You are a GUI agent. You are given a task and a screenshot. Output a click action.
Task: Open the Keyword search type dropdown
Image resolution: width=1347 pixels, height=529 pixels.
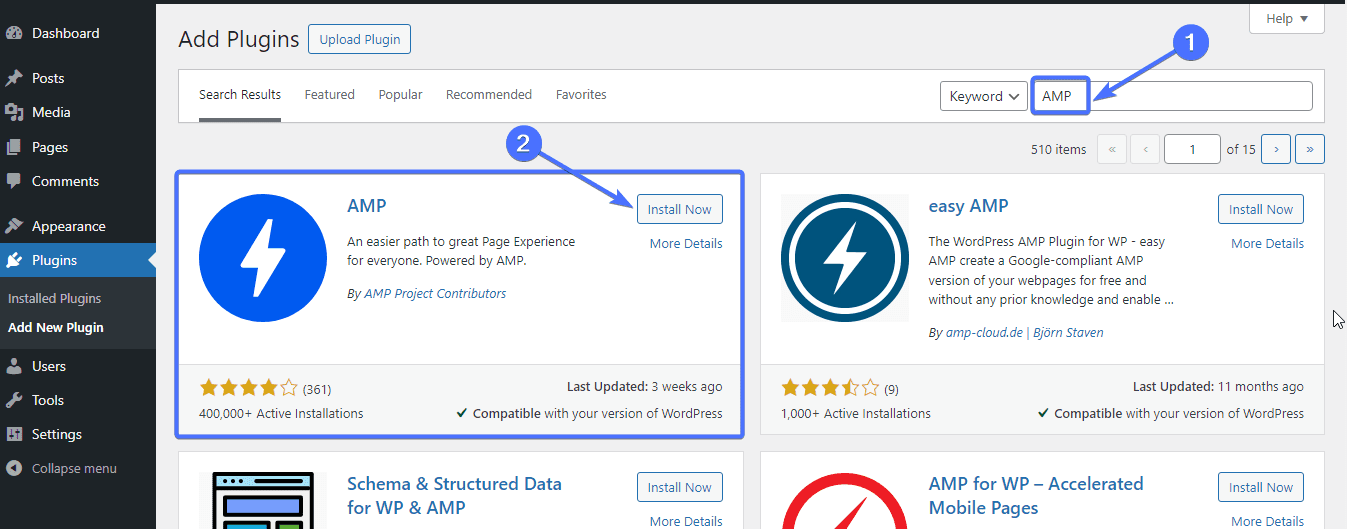[x=984, y=96]
